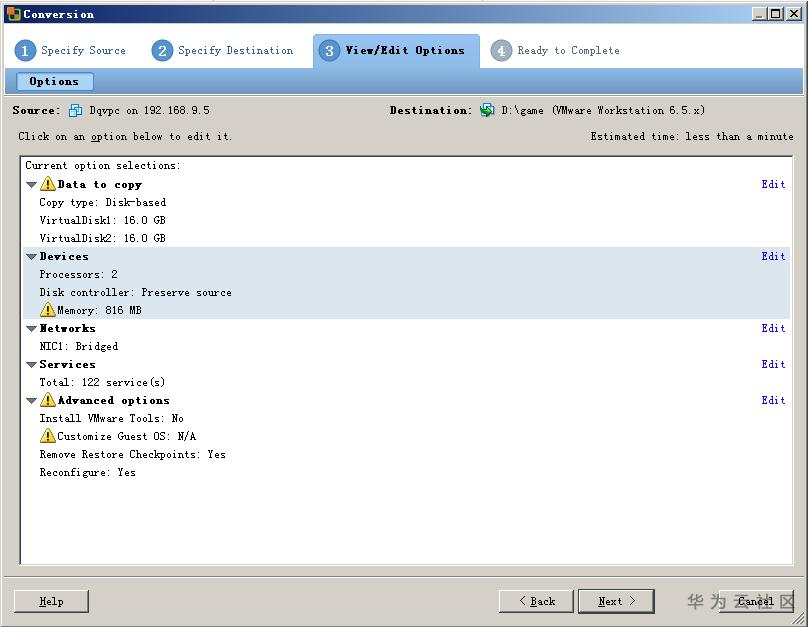Collapse the Advanced options section
The width and height of the screenshot is (808, 627).
[x=31, y=401]
